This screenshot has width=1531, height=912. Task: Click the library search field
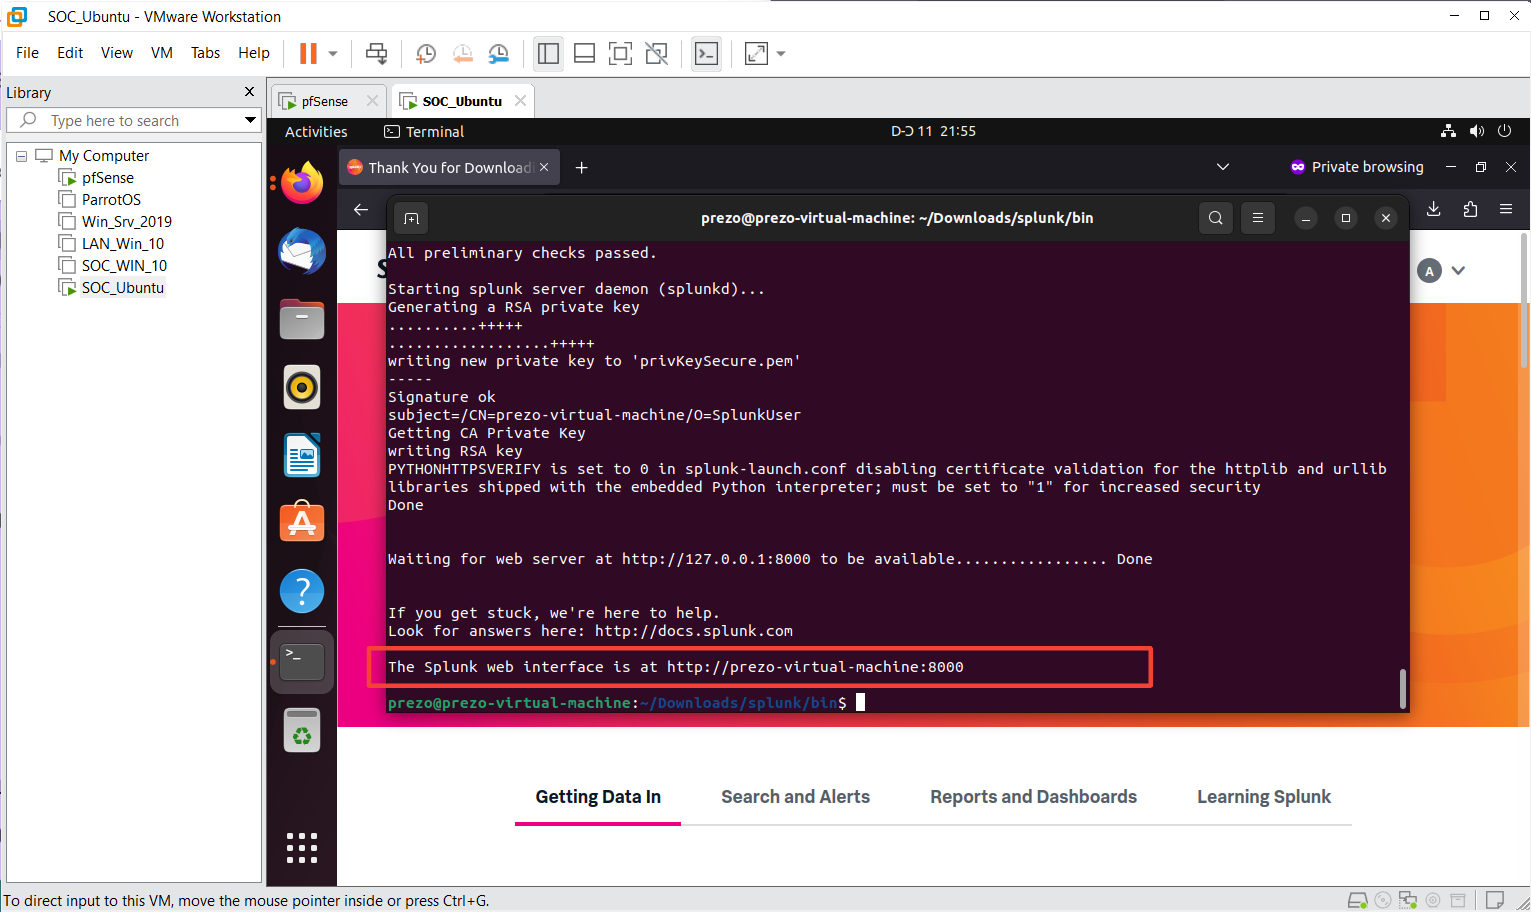133,120
